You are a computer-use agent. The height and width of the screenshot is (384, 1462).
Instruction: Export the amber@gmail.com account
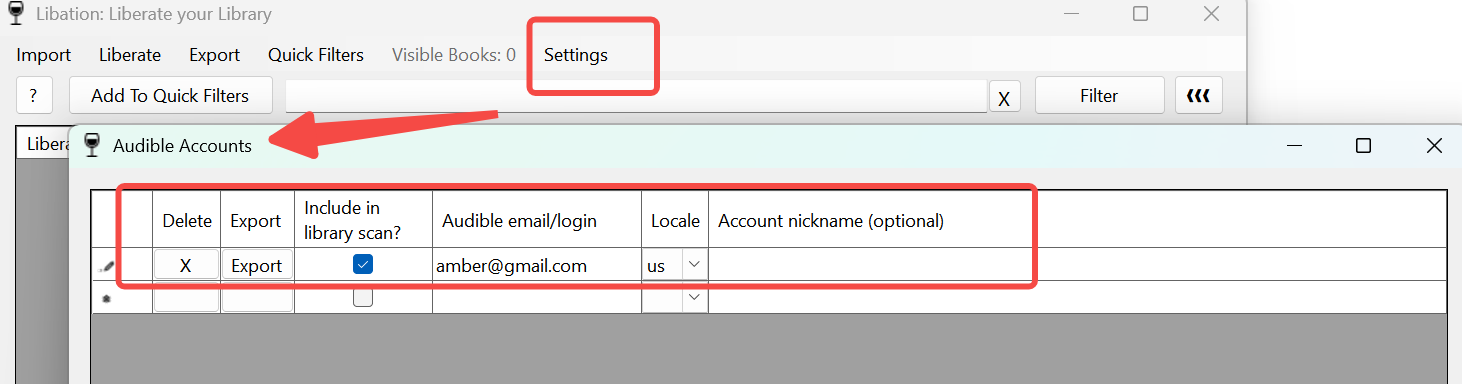point(257,265)
